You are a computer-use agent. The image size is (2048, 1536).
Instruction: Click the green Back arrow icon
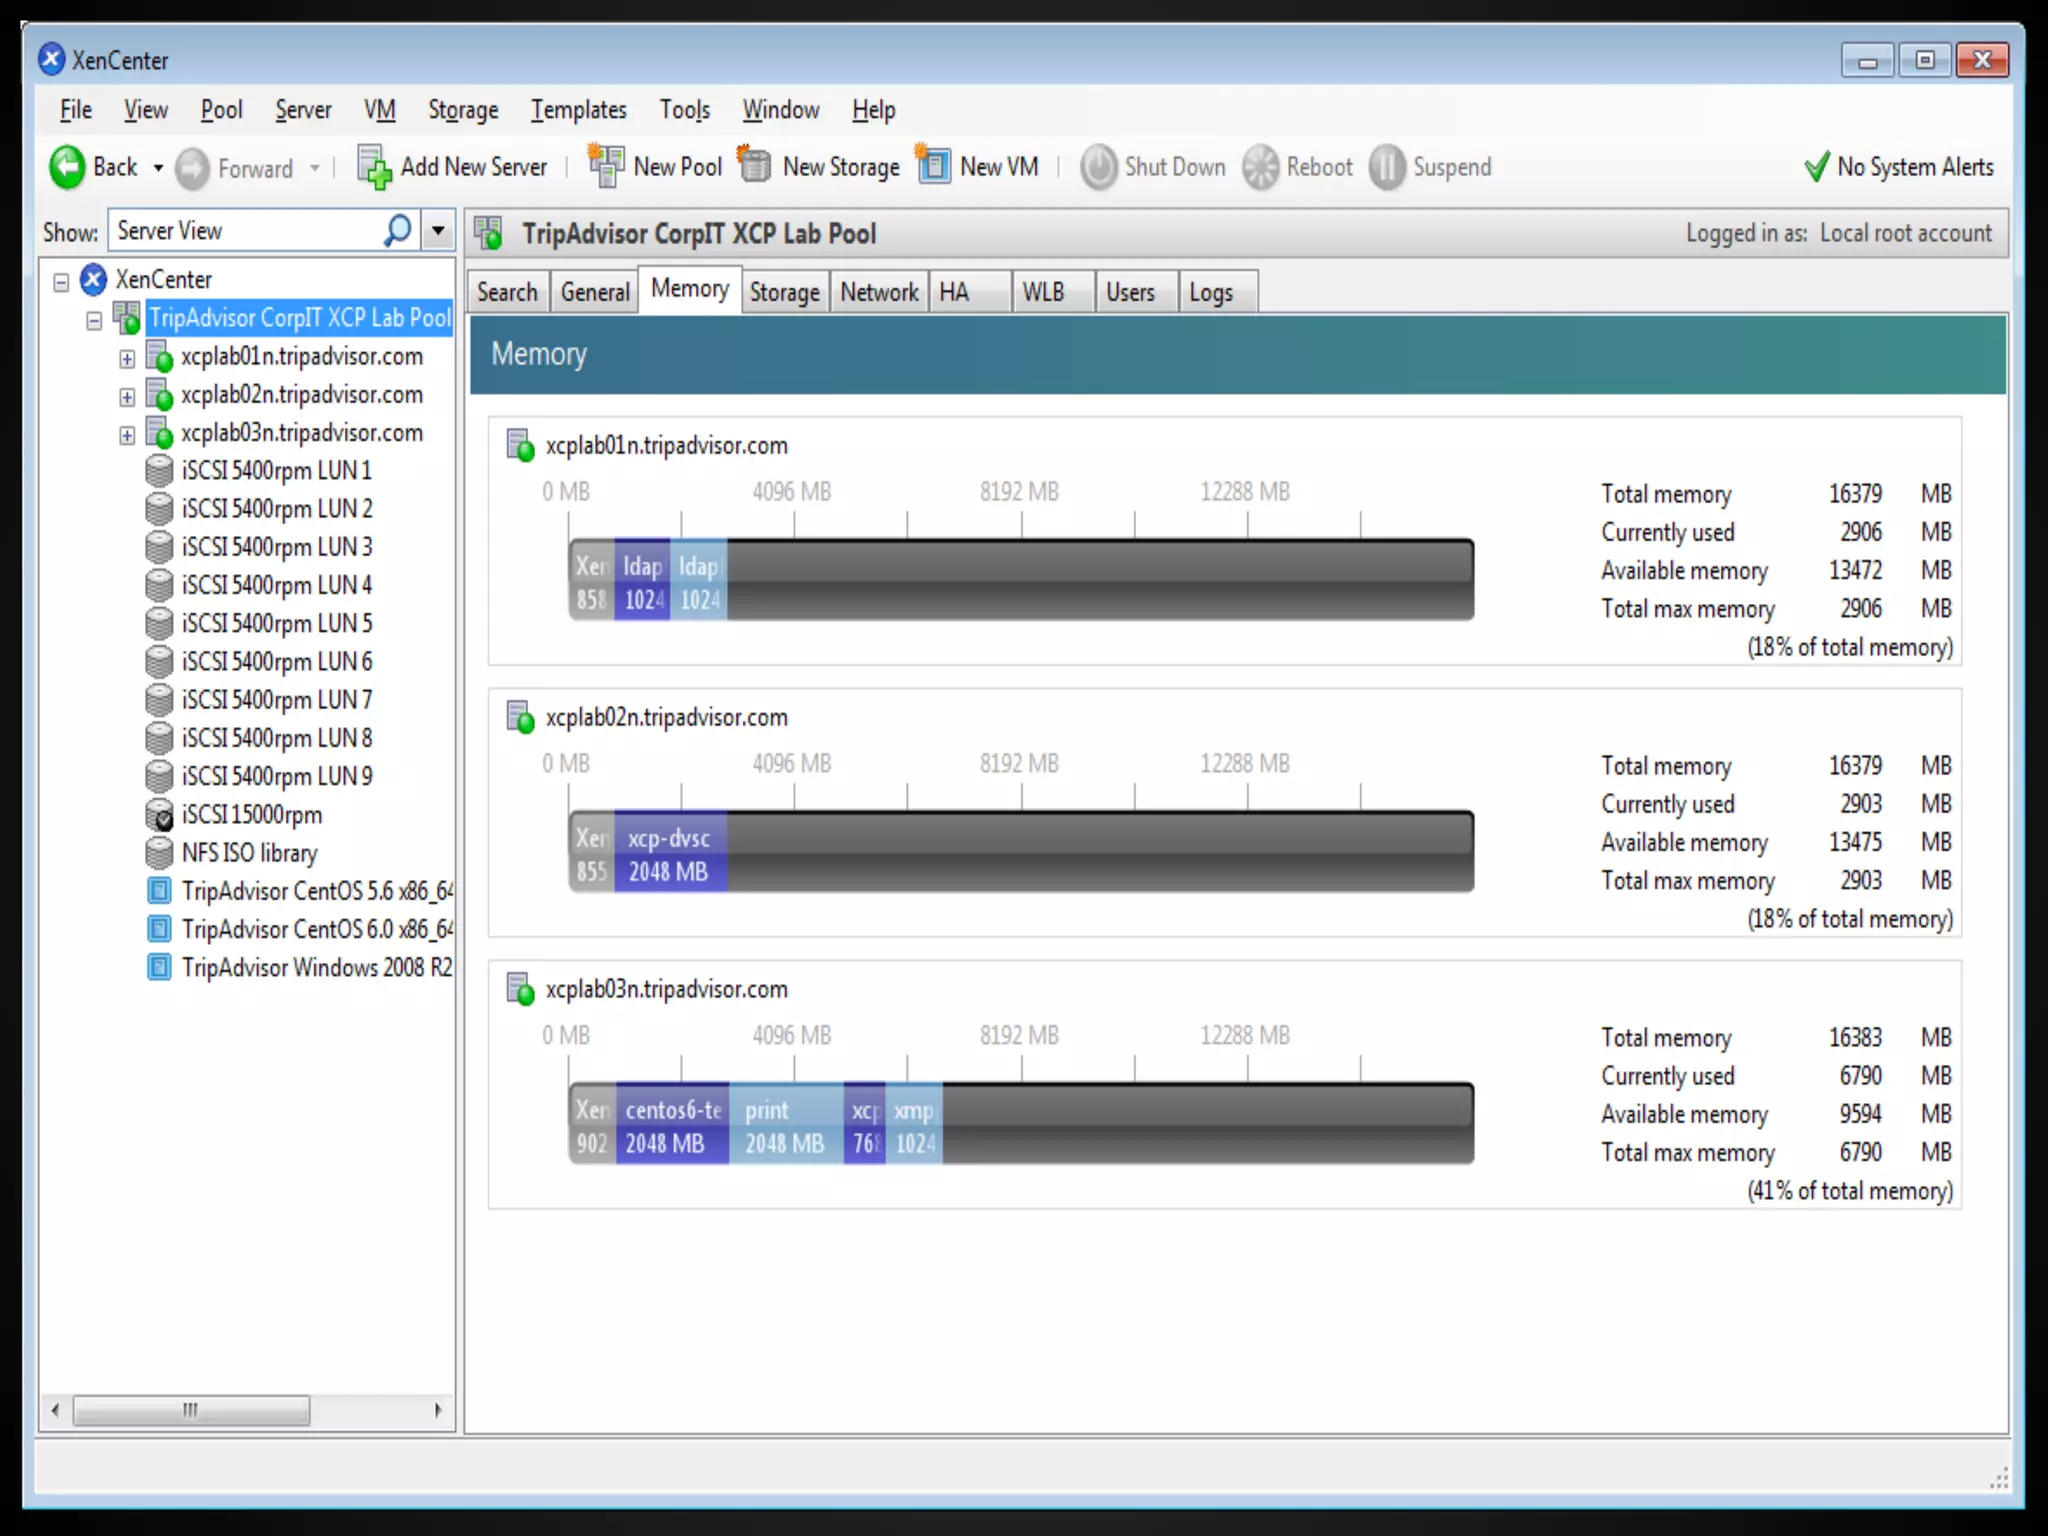coord(67,167)
